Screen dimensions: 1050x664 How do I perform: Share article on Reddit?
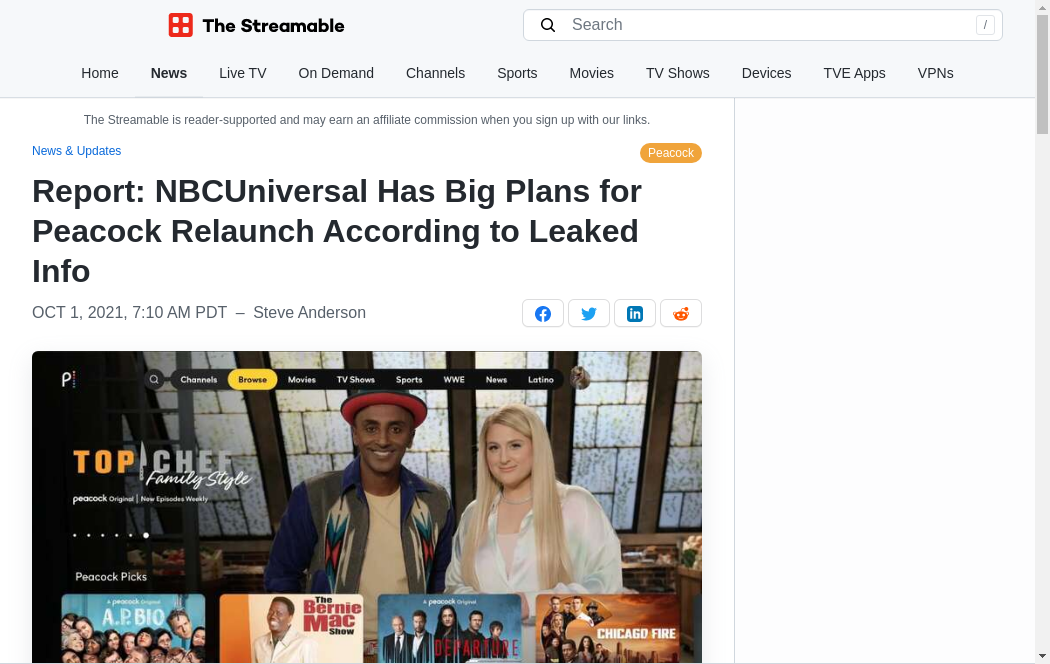click(681, 313)
